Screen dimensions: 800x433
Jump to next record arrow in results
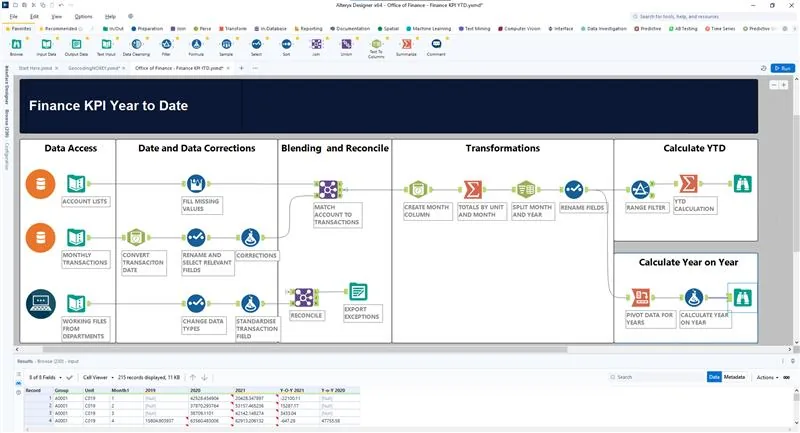(x=204, y=377)
